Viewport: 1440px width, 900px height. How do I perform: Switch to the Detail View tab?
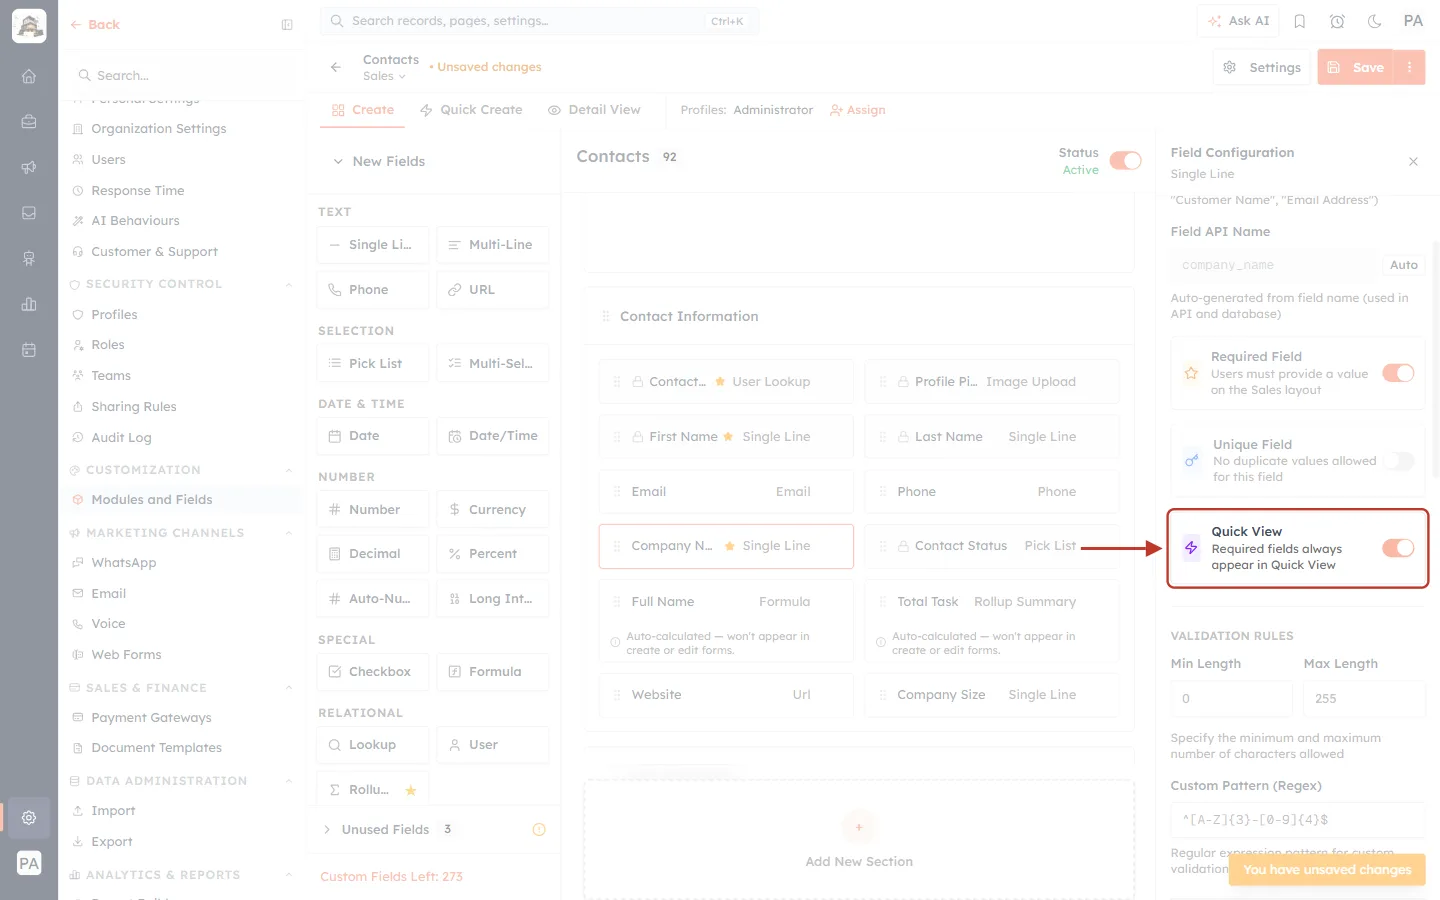point(594,110)
